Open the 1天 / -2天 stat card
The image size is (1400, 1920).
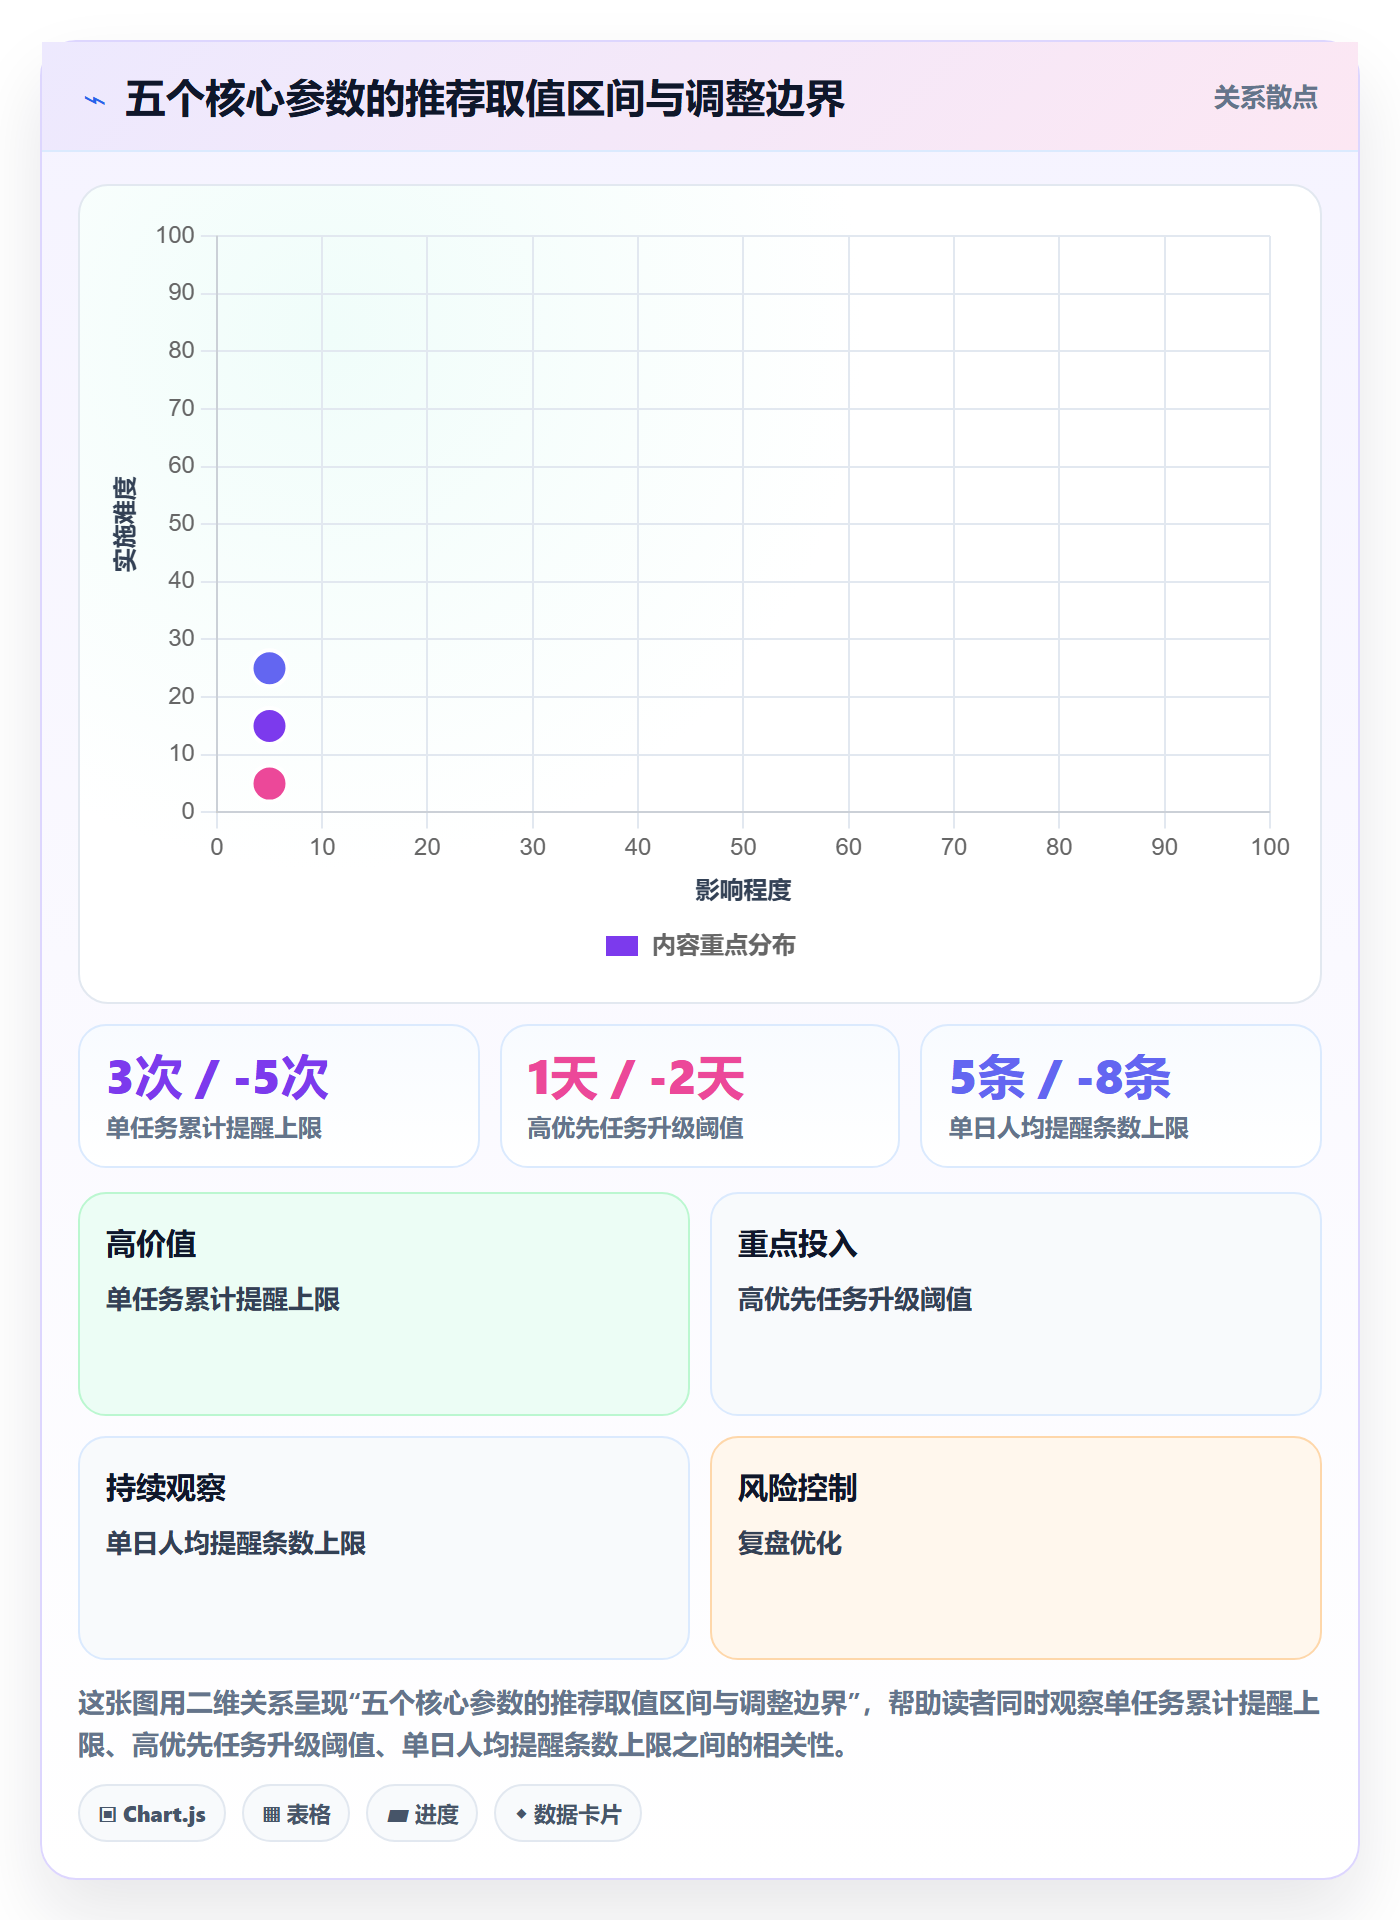(x=700, y=1096)
